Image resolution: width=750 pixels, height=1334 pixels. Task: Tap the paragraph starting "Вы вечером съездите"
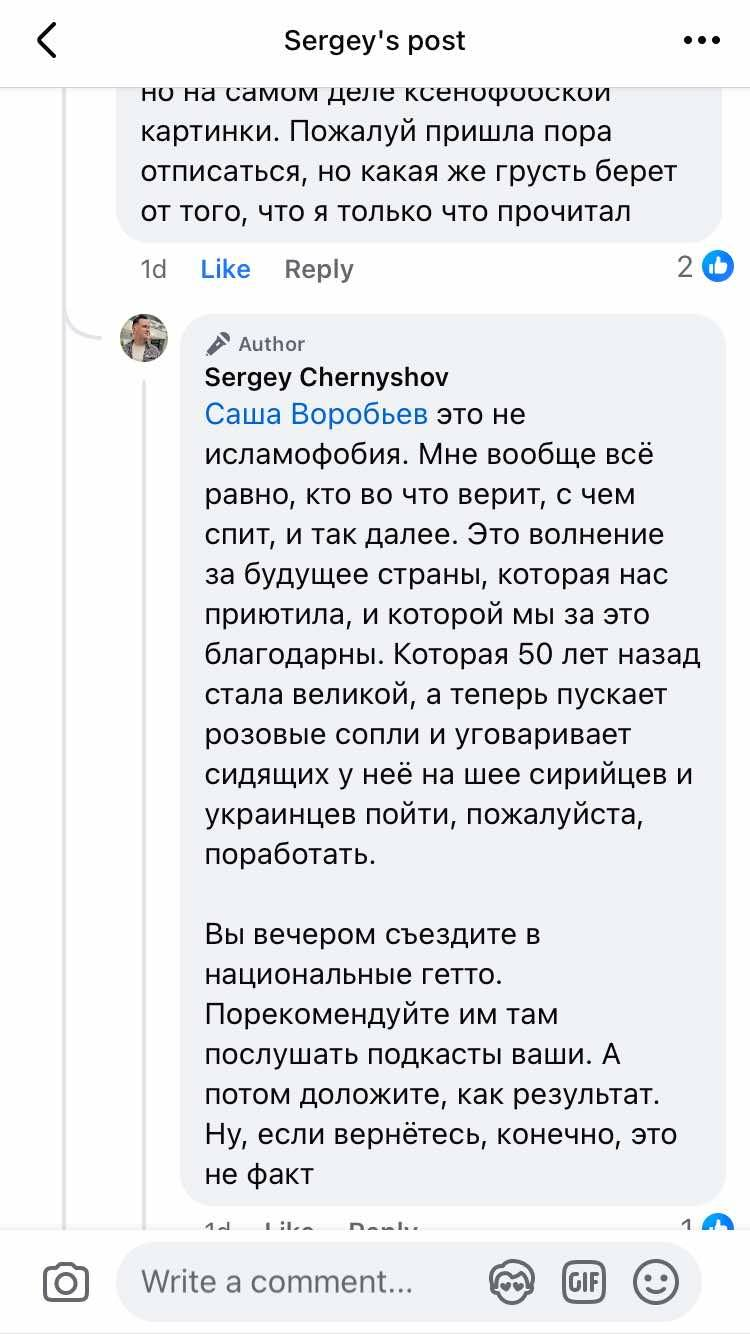pyautogui.click(x=440, y=1054)
